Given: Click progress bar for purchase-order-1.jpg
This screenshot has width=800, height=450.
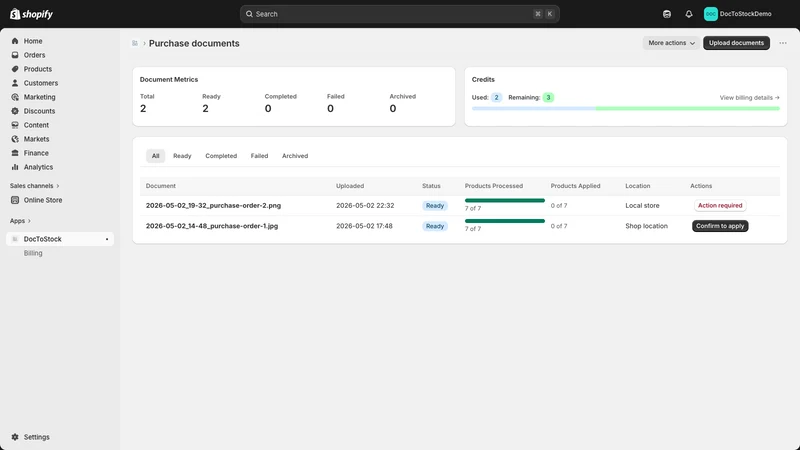Looking at the screenshot, I should point(505,221).
